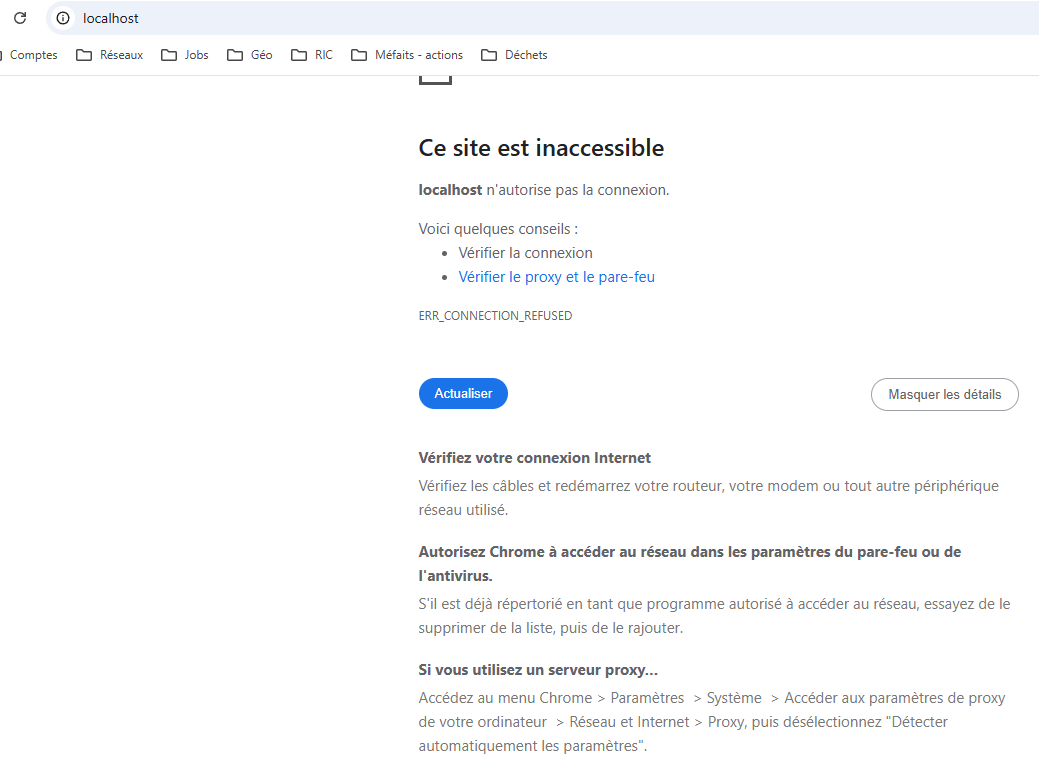
Task: Click the Si vous utilisez un serveur proxy heading
Action: (537, 670)
